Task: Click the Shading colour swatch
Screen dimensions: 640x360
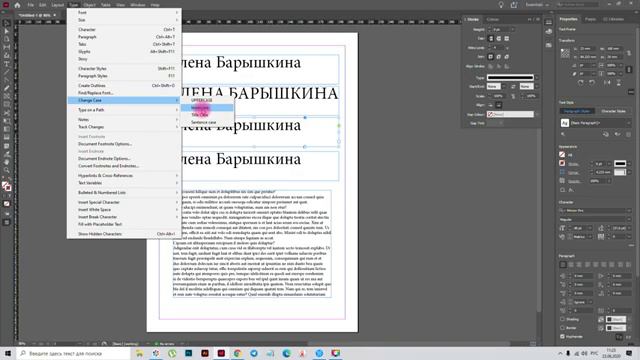Action: 616,319
